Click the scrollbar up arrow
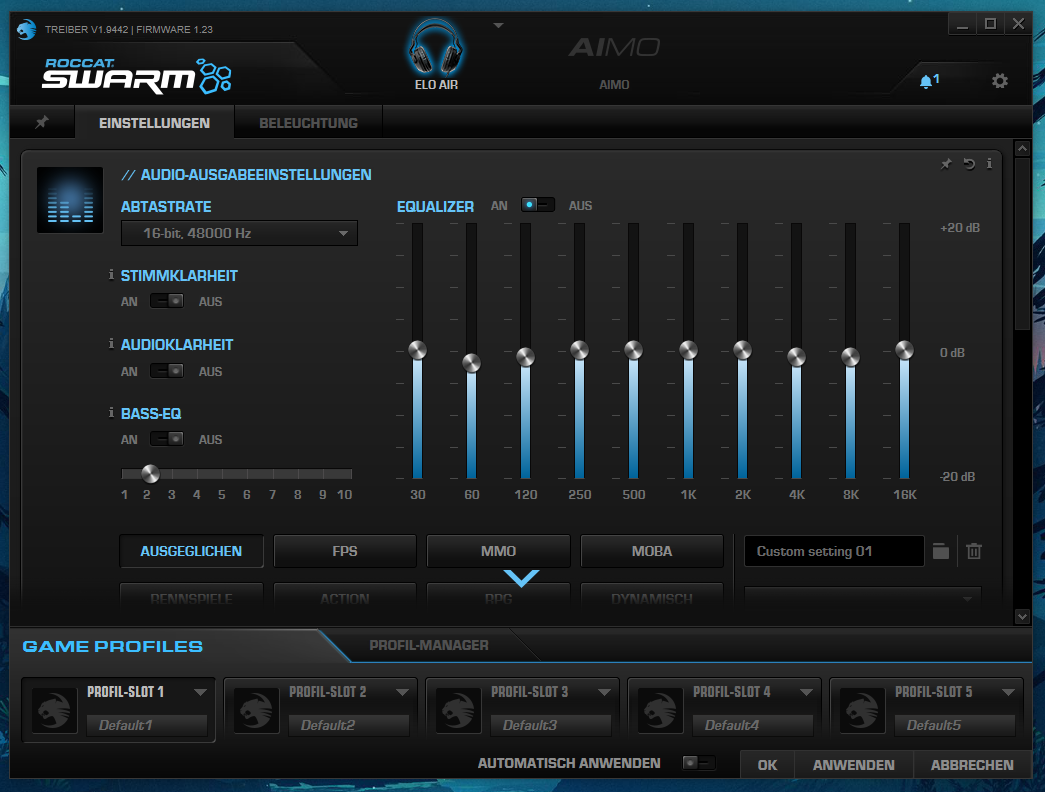Image resolution: width=1045 pixels, height=792 pixels. 1022,148
